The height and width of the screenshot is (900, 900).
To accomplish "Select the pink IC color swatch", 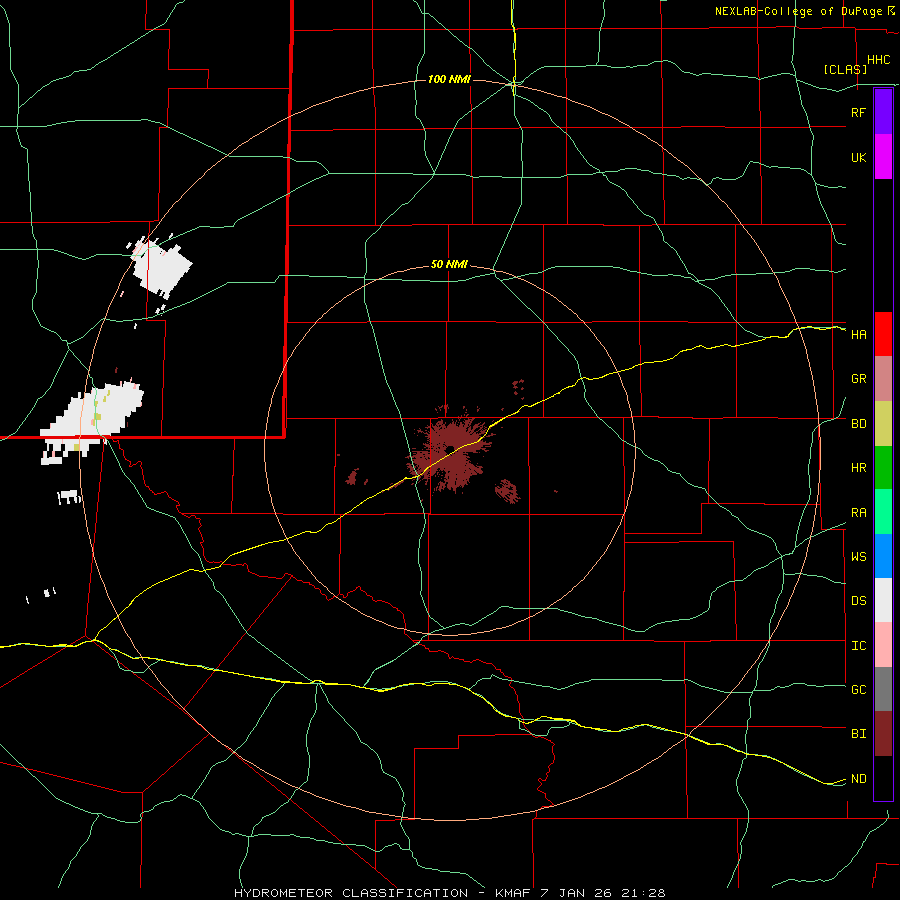I will click(x=883, y=645).
